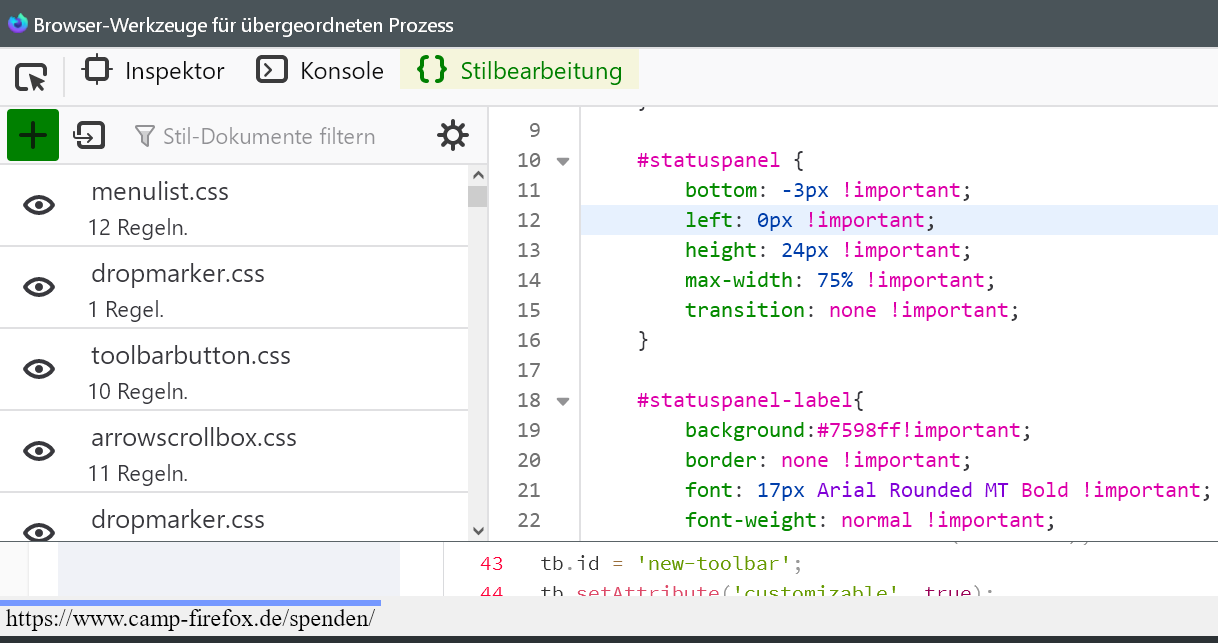Click the Stil-Dokumente filtern field

(270, 136)
